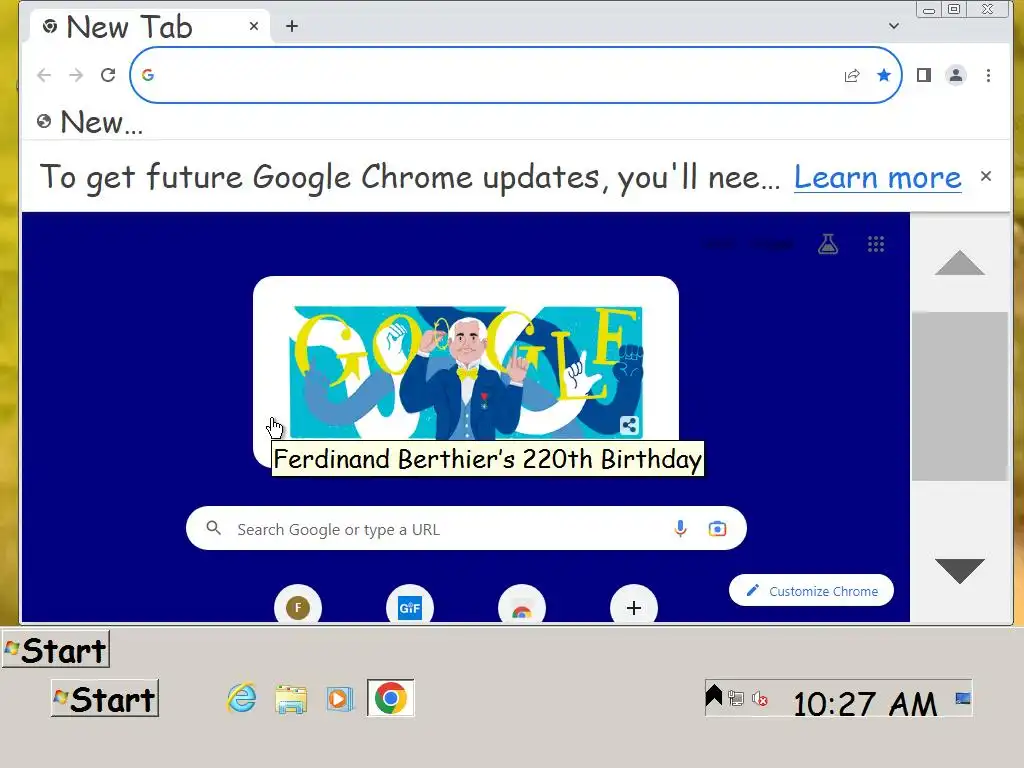The height and width of the screenshot is (768, 1024).
Task: Open the F shortcut tile
Action: tap(298, 607)
